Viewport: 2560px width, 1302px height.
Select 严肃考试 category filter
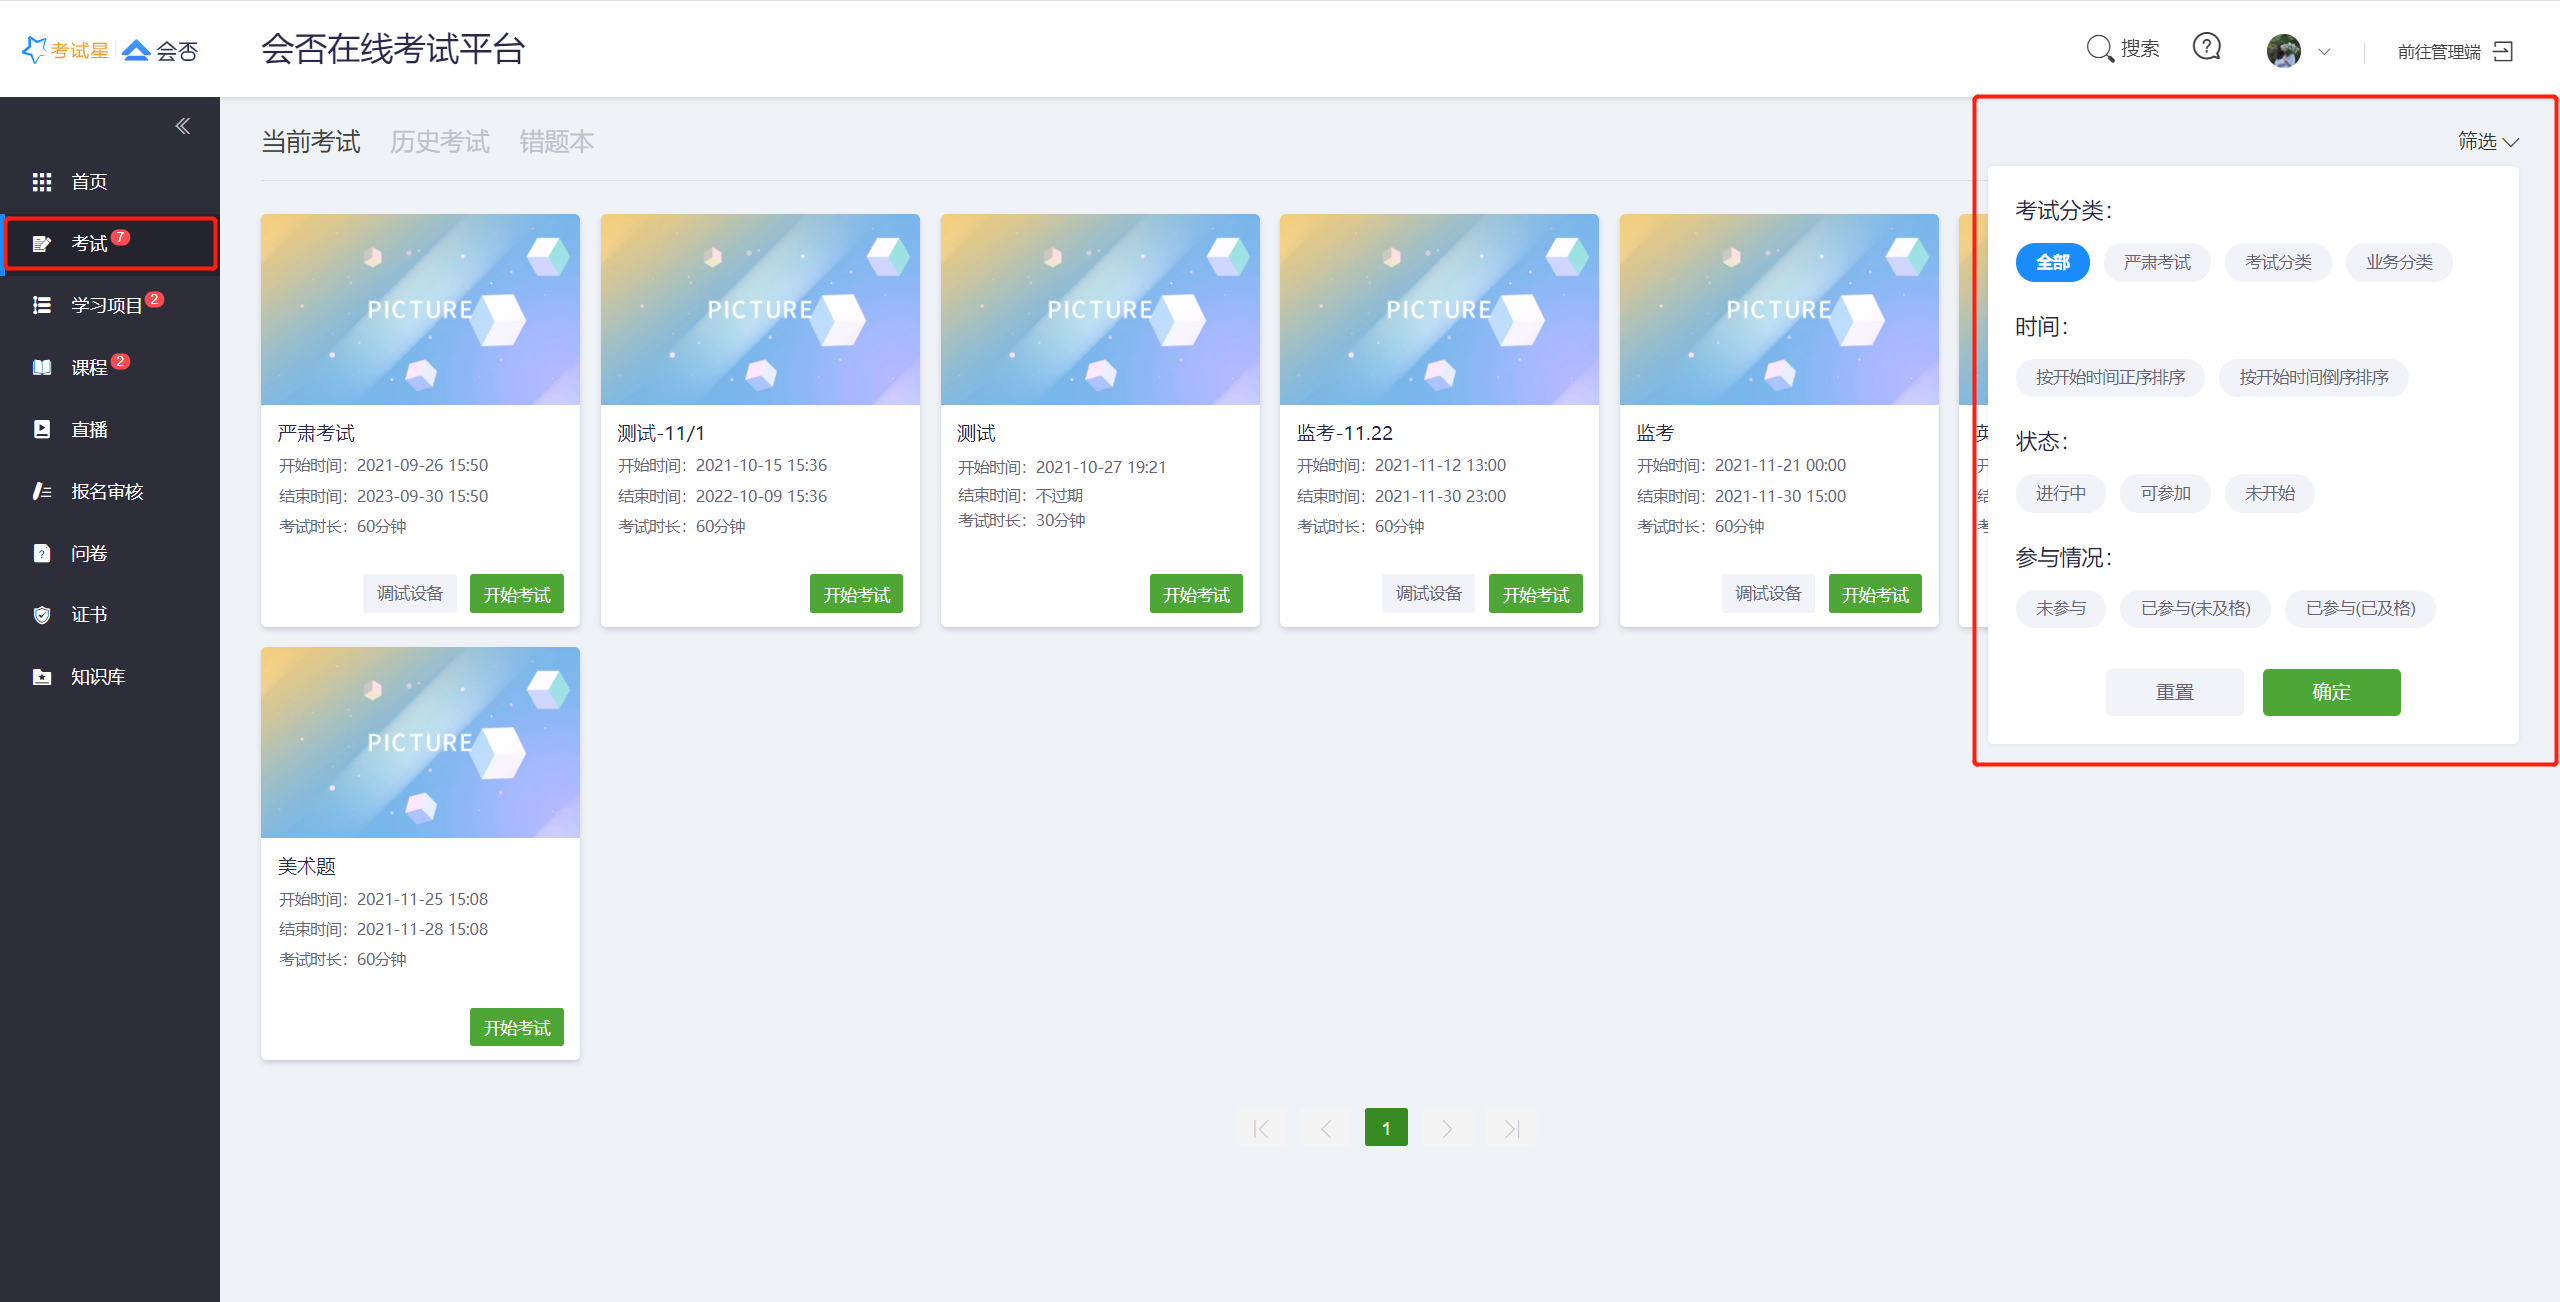tap(2157, 262)
